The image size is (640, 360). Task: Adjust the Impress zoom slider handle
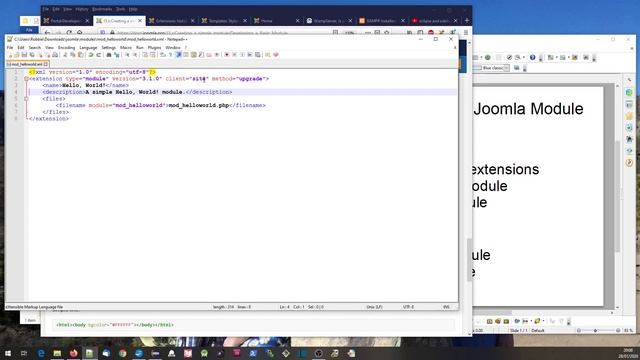596,330
